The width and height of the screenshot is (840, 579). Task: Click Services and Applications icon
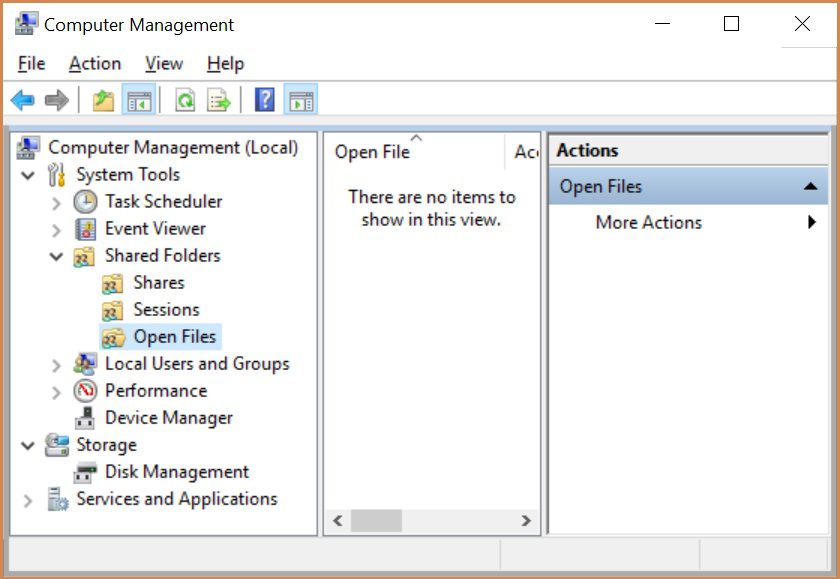[x=58, y=499]
